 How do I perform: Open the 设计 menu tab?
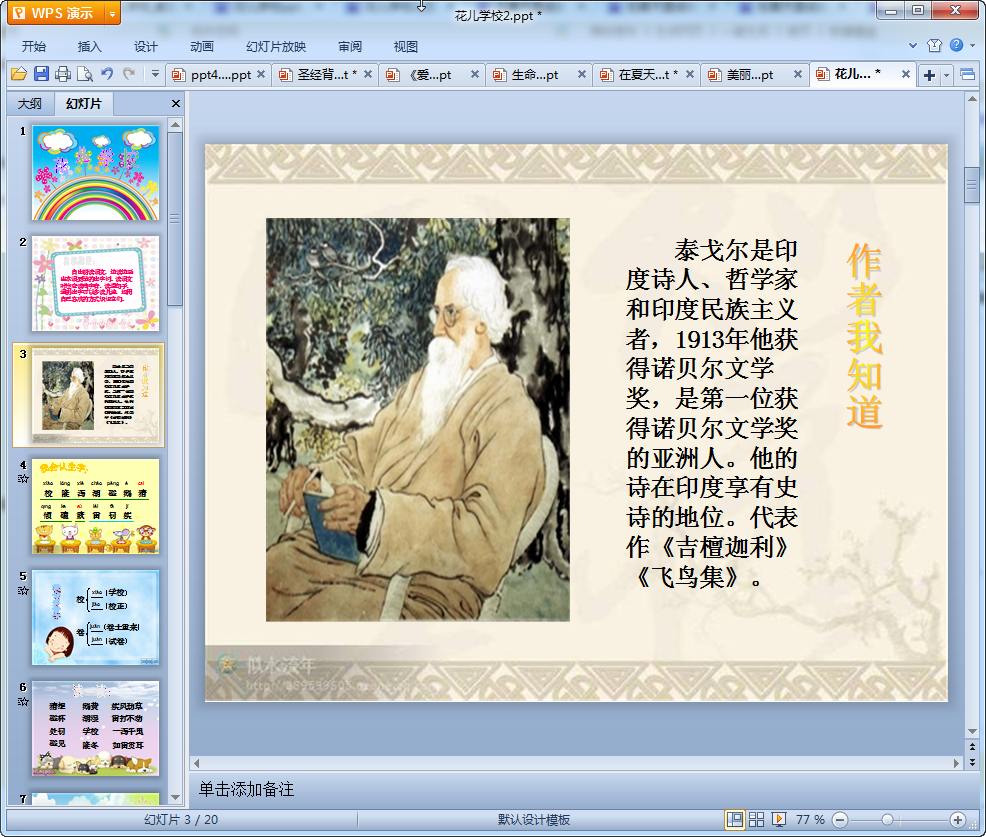pyautogui.click(x=145, y=47)
